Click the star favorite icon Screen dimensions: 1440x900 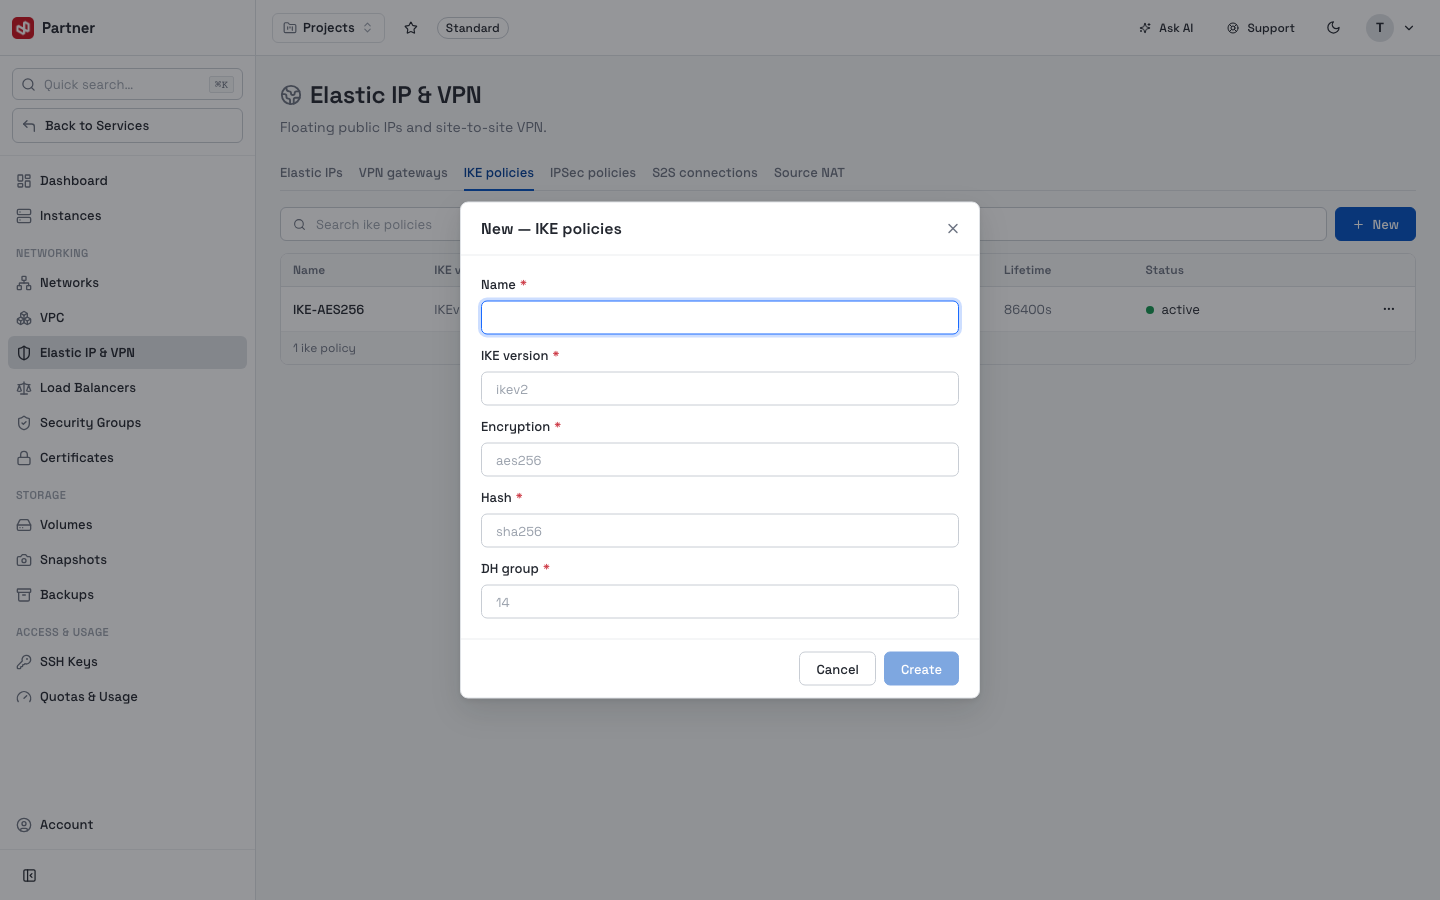point(411,28)
